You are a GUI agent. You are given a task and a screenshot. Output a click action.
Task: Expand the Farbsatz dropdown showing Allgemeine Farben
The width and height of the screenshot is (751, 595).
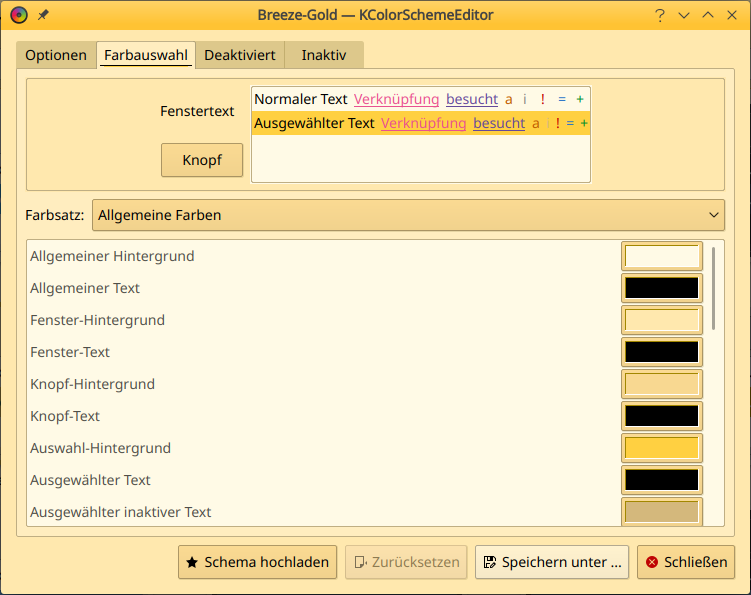[x=409, y=215]
